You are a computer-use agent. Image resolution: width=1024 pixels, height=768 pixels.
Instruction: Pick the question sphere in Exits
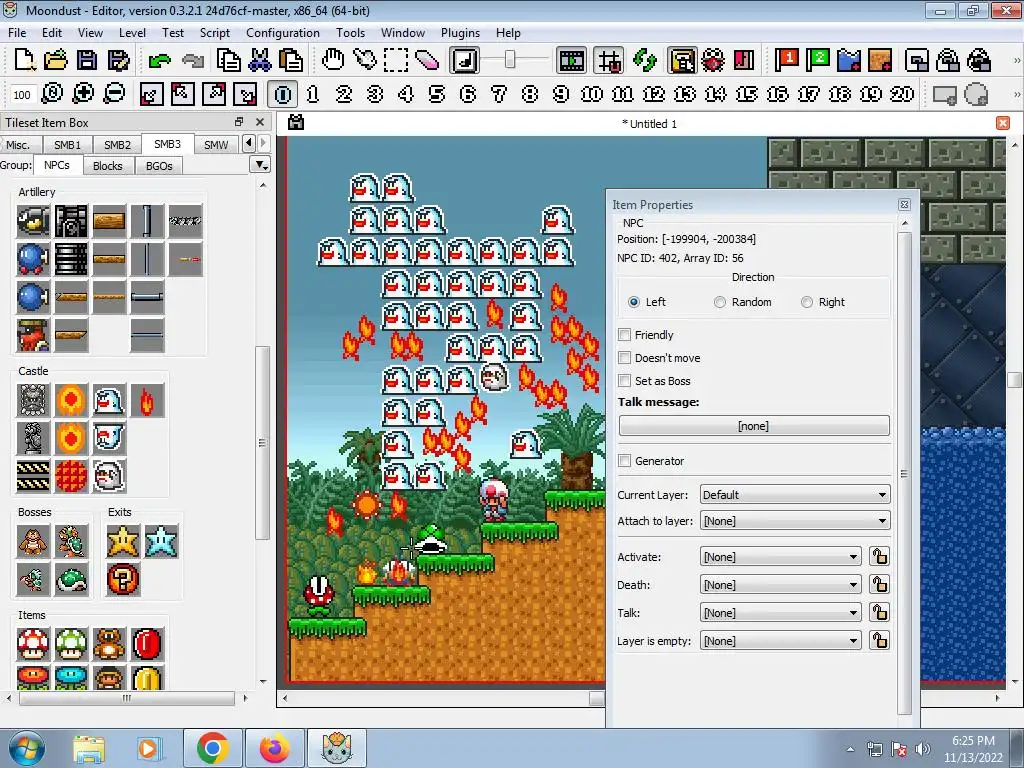point(123,579)
